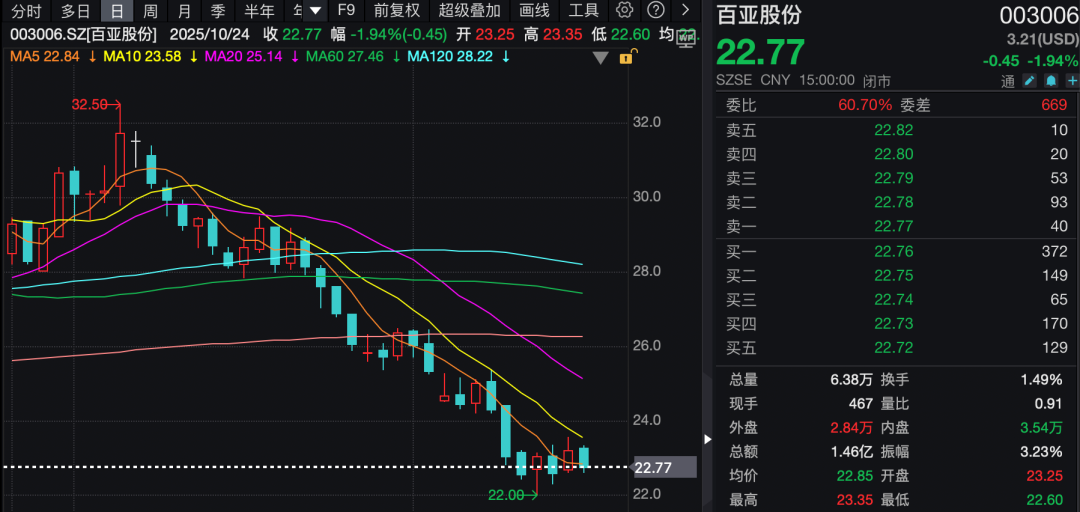This screenshot has width=1080, height=512.
Task: Click the bell price alert icon
Action: tap(1051, 81)
